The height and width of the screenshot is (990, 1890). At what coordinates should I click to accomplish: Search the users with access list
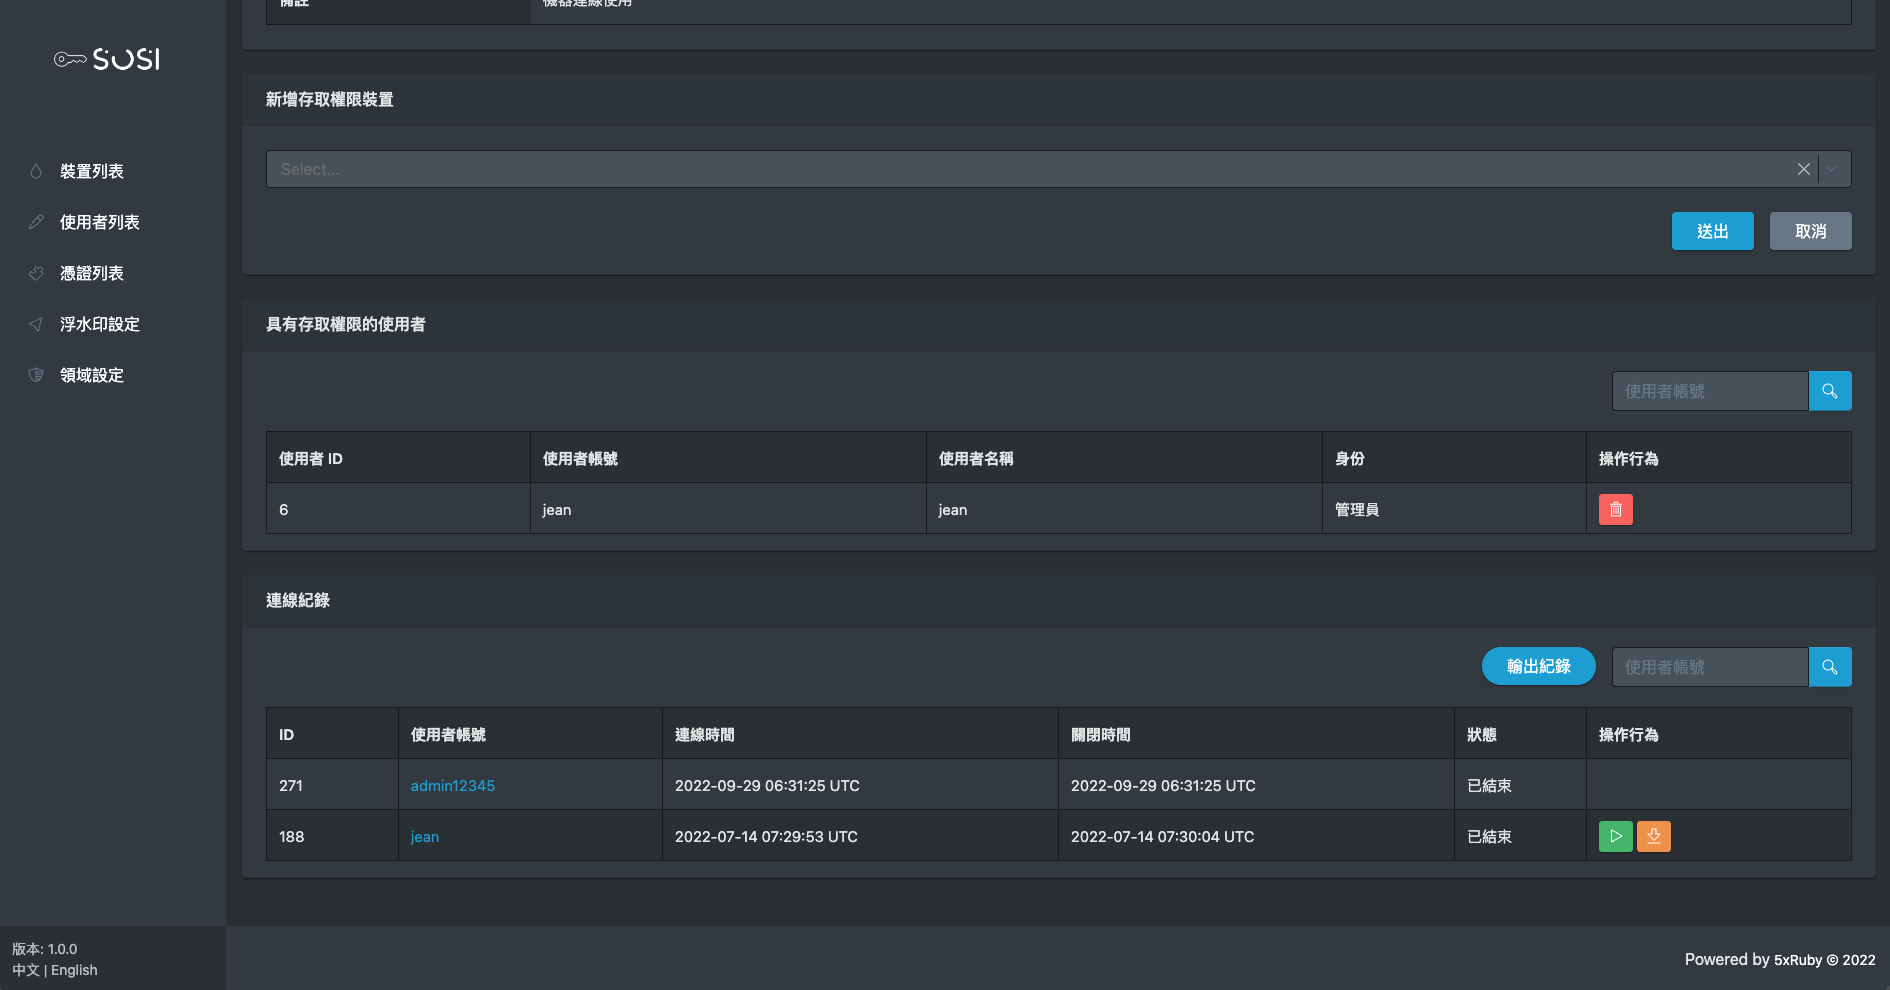tap(1829, 391)
